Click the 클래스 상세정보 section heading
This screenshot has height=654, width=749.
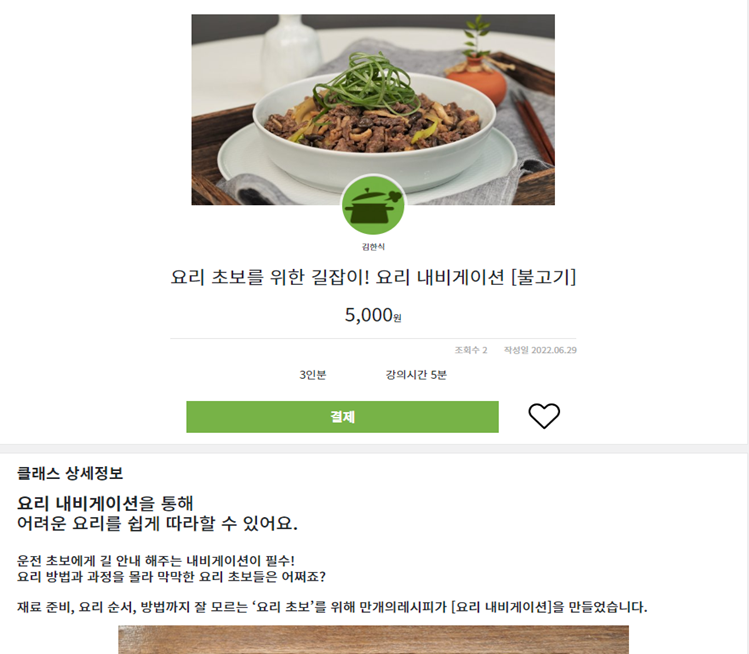tap(70, 473)
